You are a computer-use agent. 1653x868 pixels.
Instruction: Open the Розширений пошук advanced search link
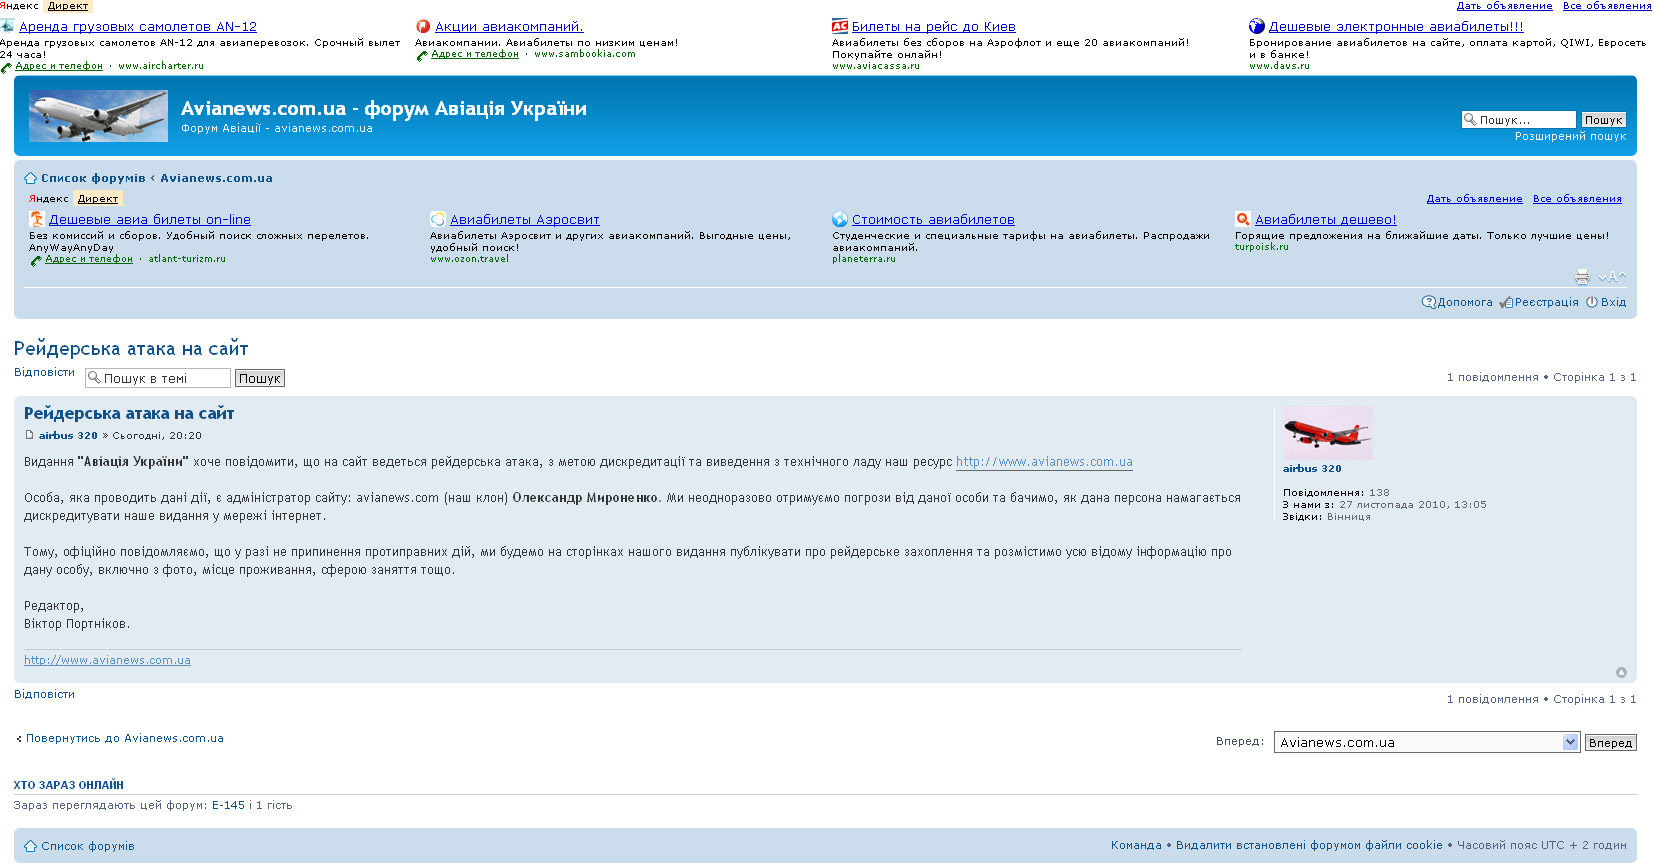1570,136
